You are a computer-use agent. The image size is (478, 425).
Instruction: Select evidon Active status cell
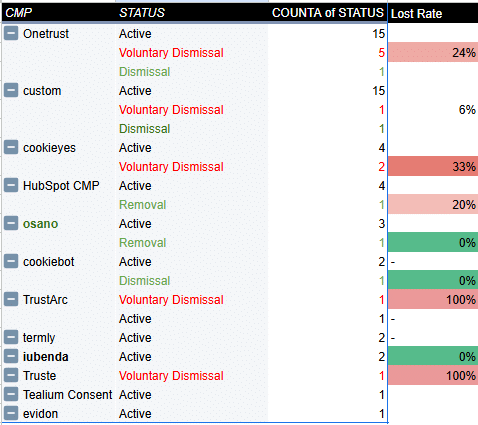[x=192, y=414]
